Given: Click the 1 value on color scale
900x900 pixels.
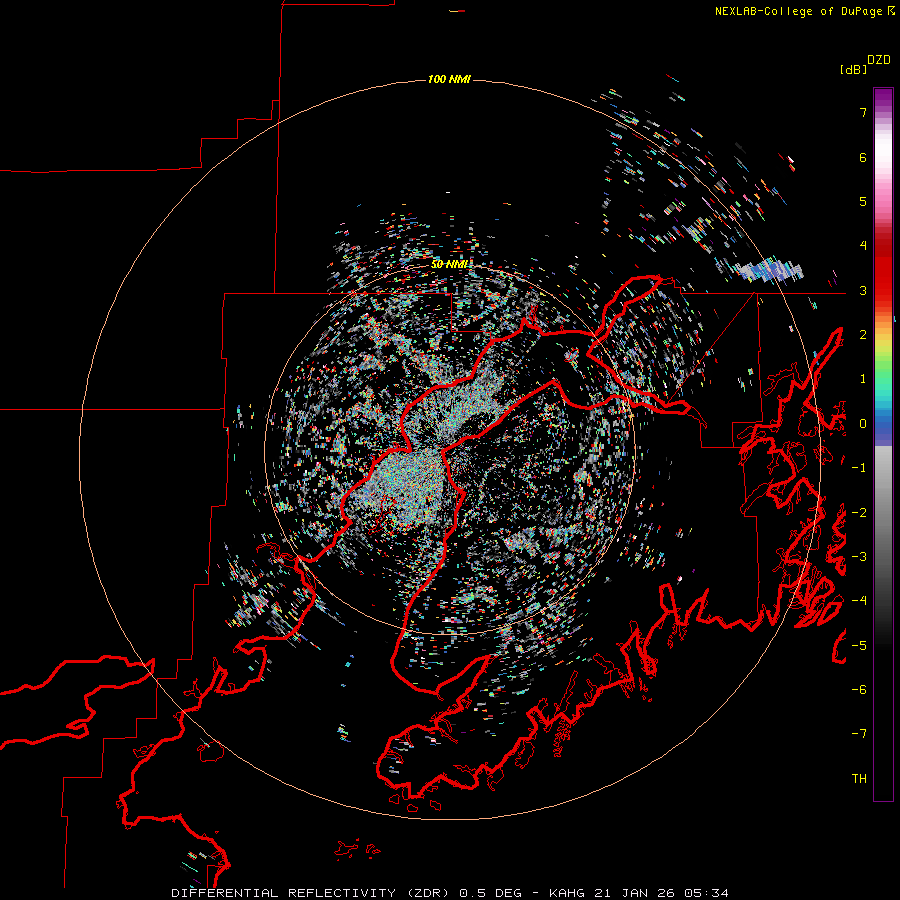Looking at the screenshot, I should click(x=863, y=379).
